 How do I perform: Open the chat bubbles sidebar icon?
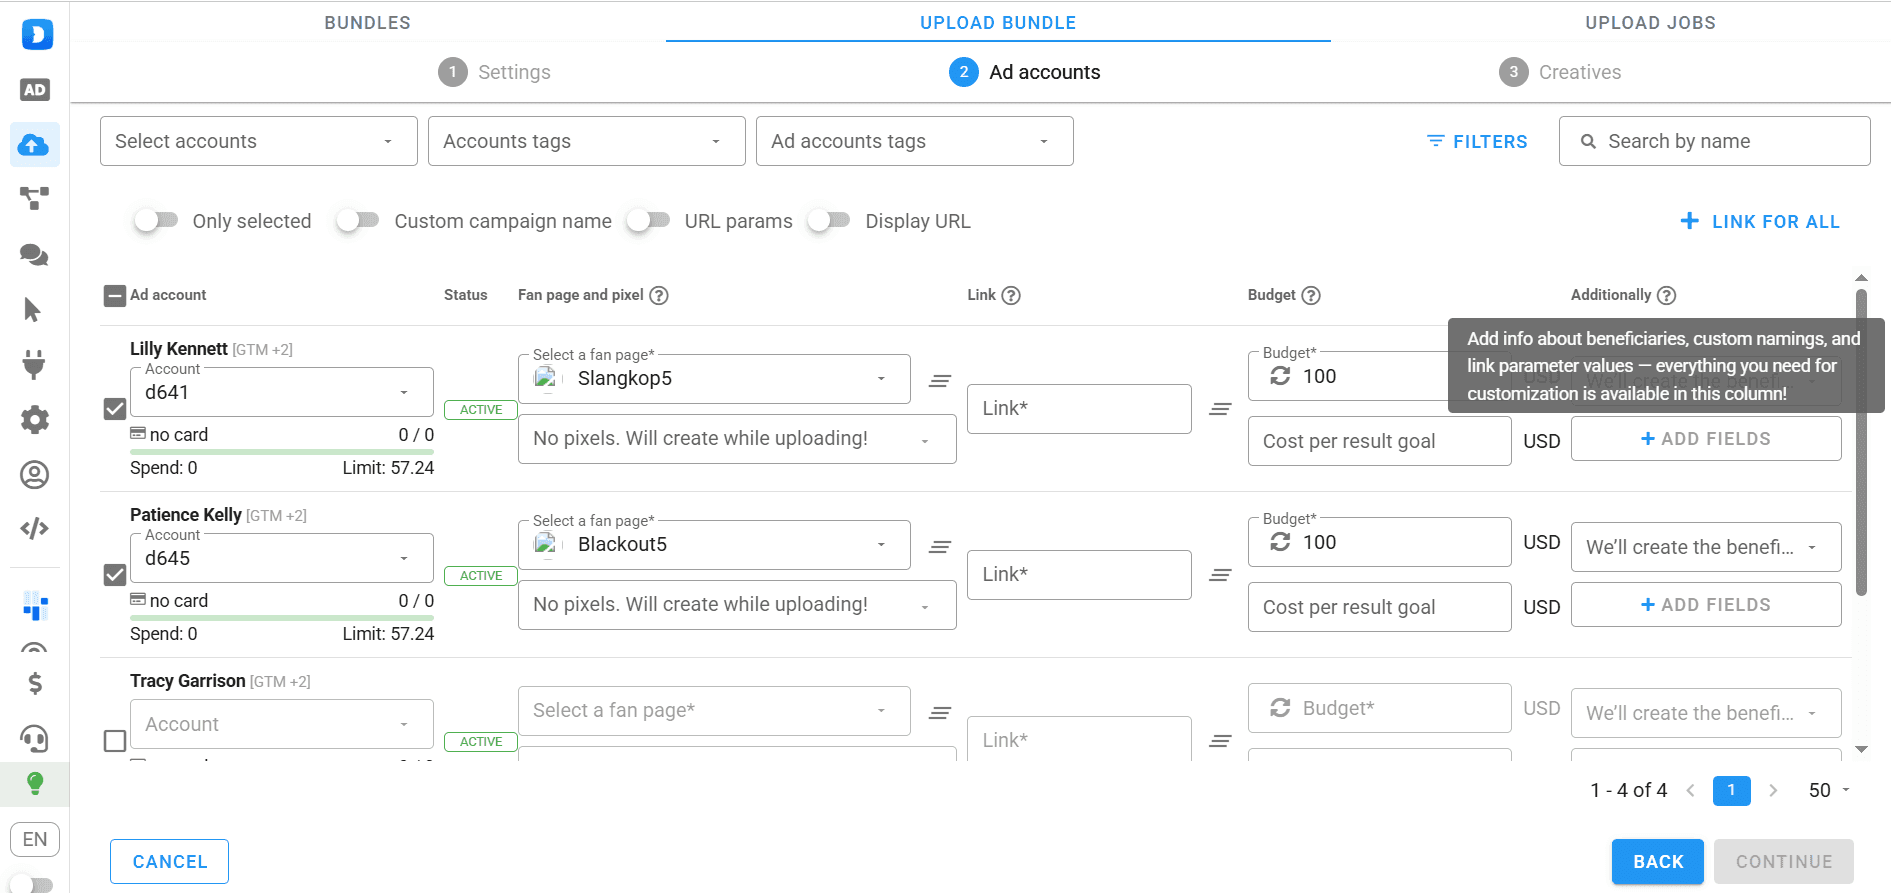[x=34, y=255]
